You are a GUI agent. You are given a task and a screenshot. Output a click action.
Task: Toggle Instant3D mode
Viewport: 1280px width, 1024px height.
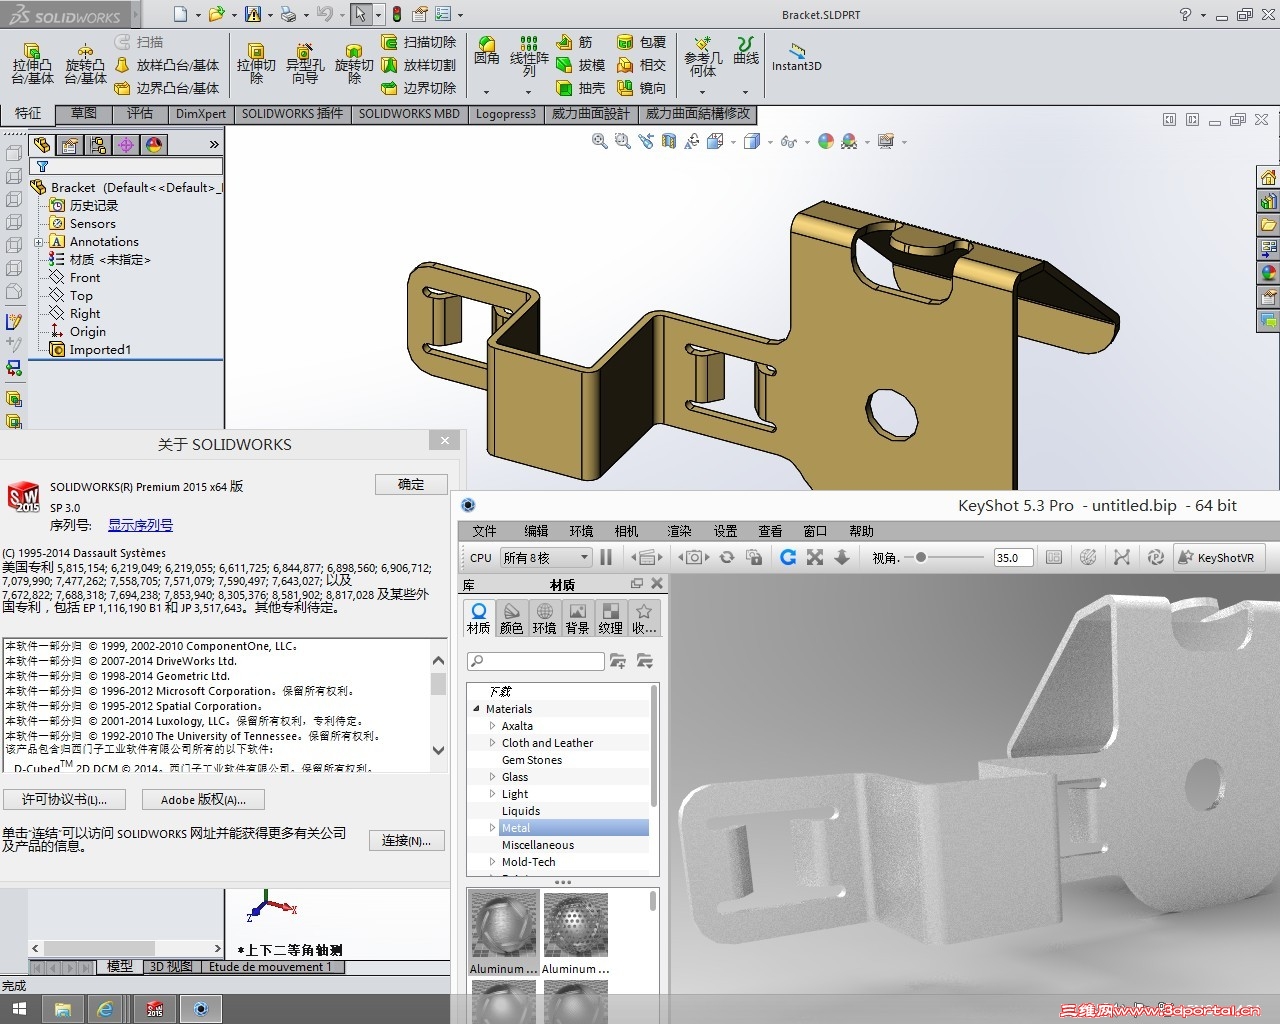(796, 55)
